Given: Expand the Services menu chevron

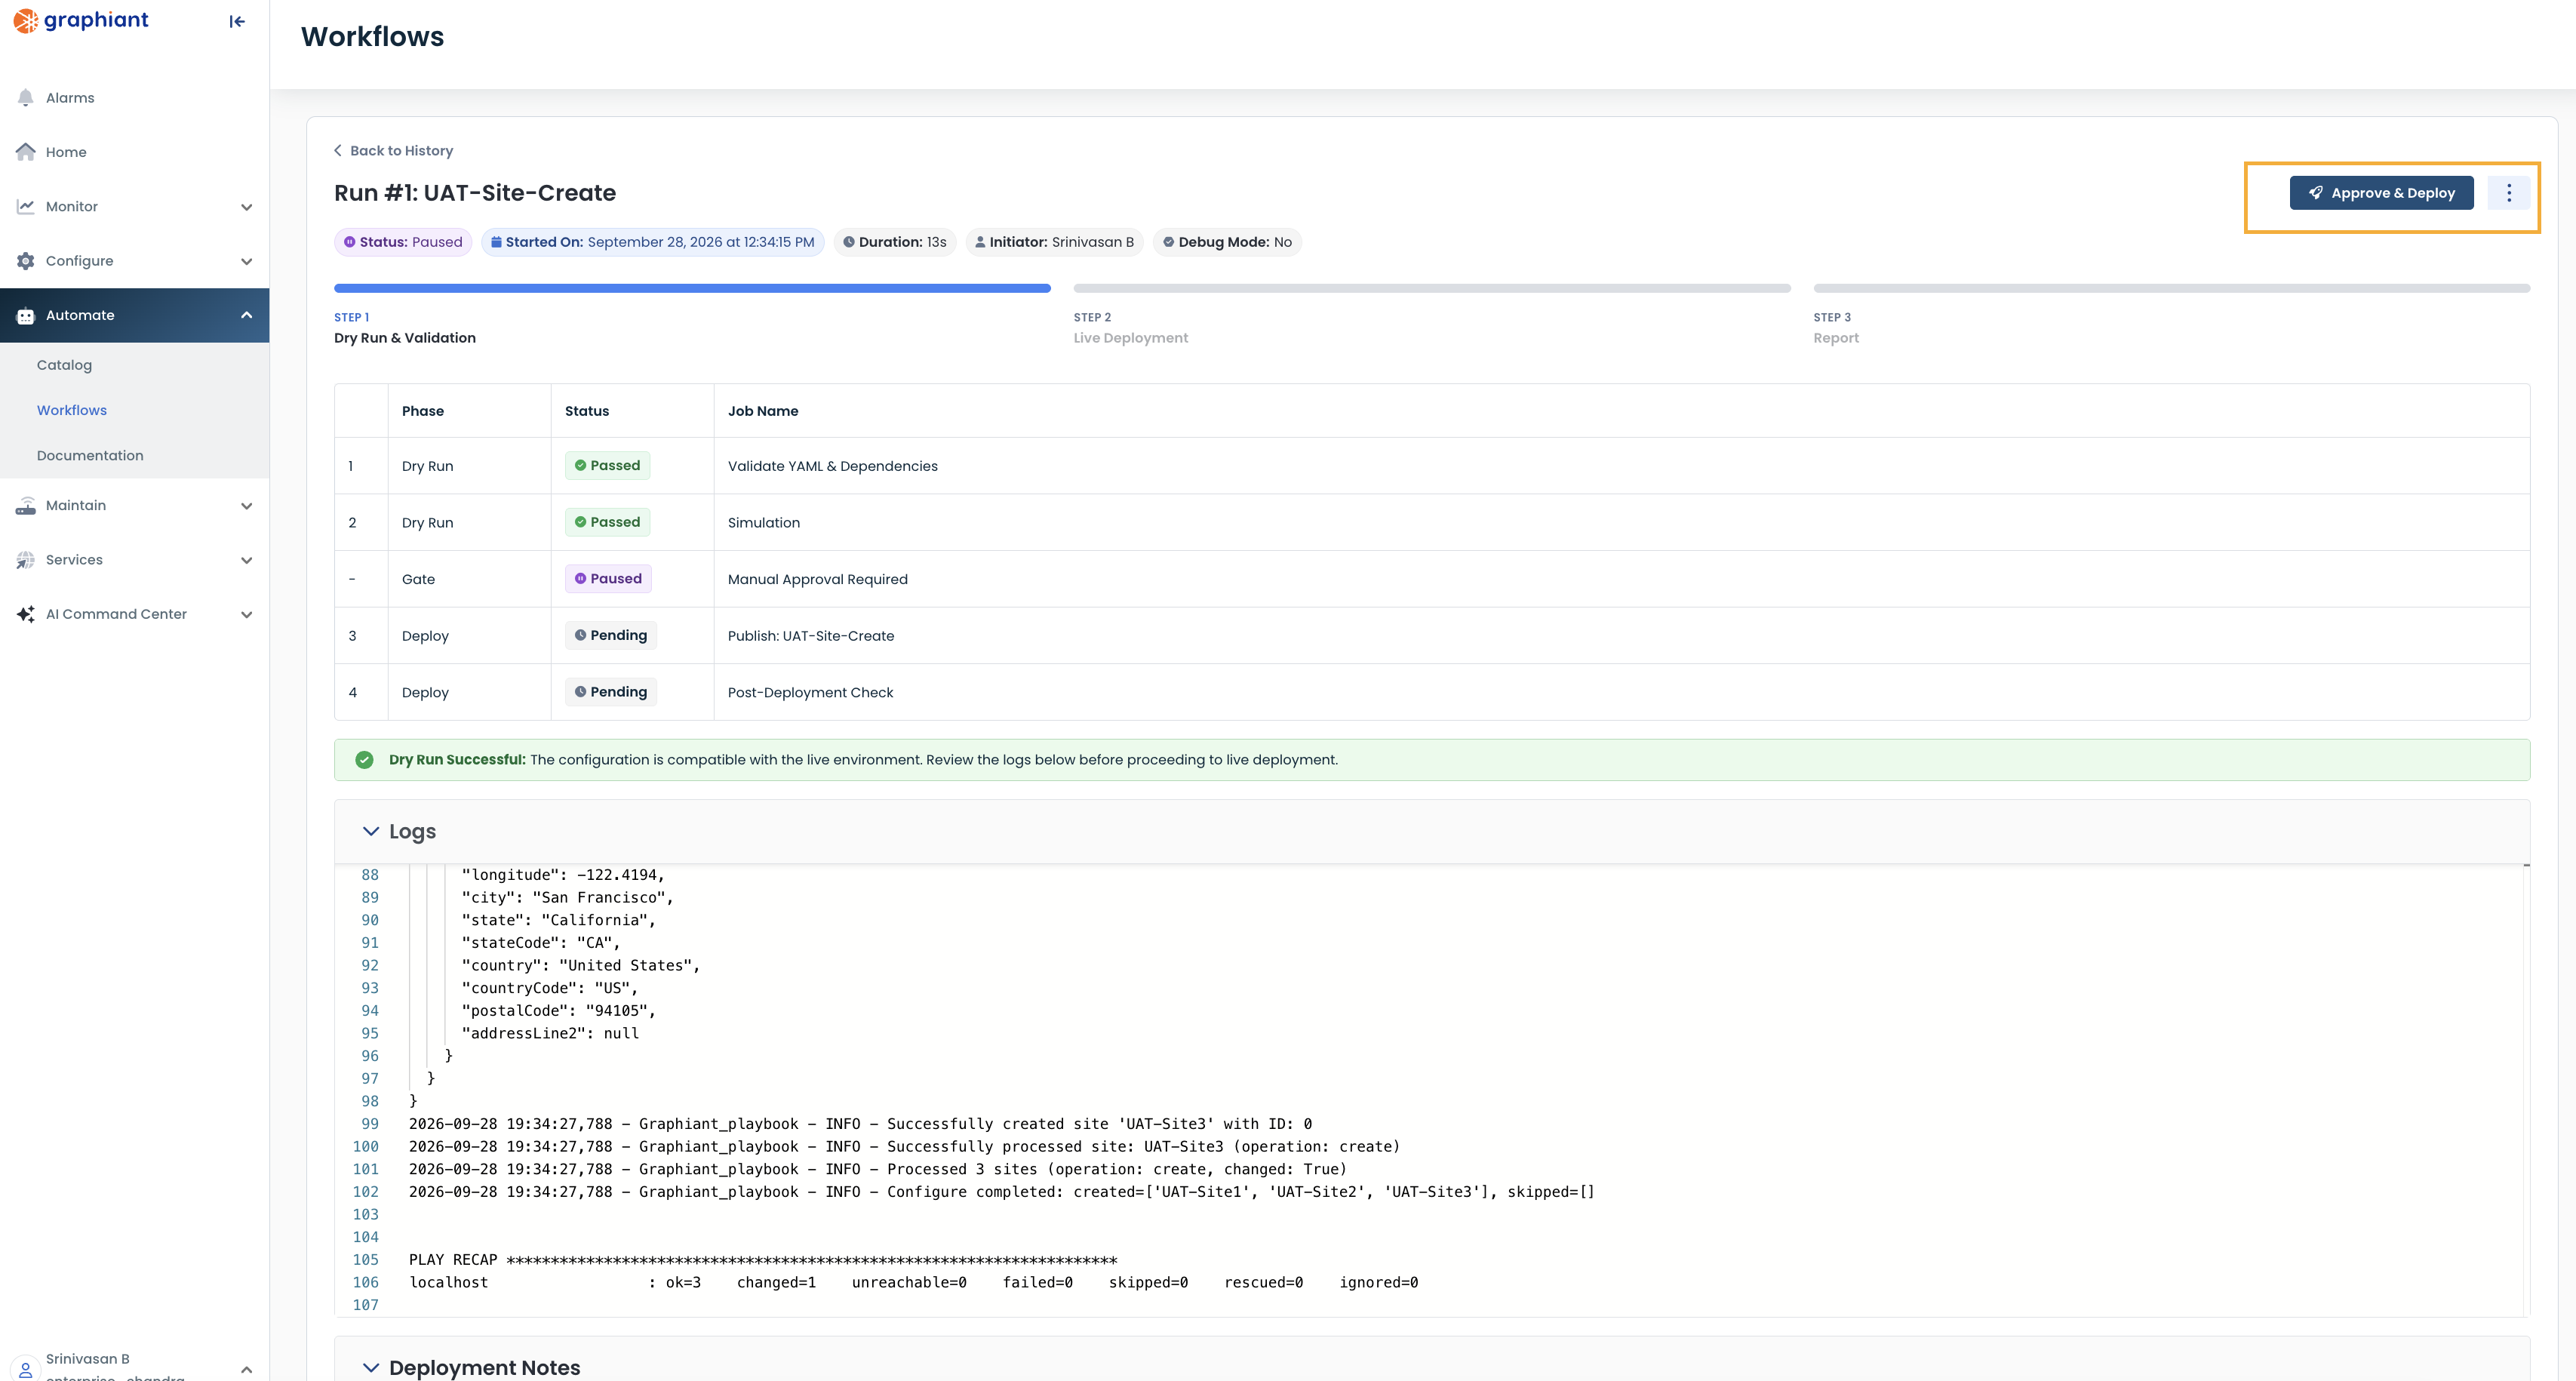Looking at the screenshot, I should point(246,560).
